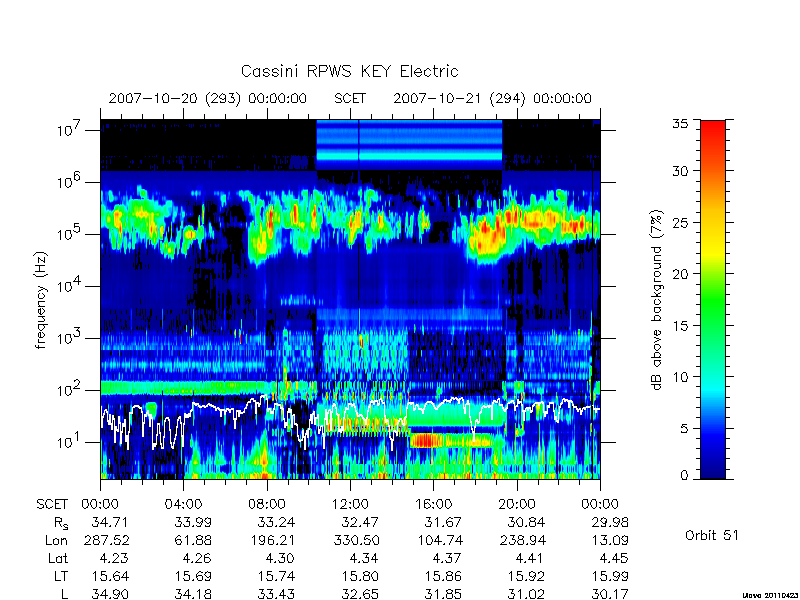Viewport: 800px width, 600px height.
Task: Click the SCET row label beside the time values
Action: click(52, 504)
